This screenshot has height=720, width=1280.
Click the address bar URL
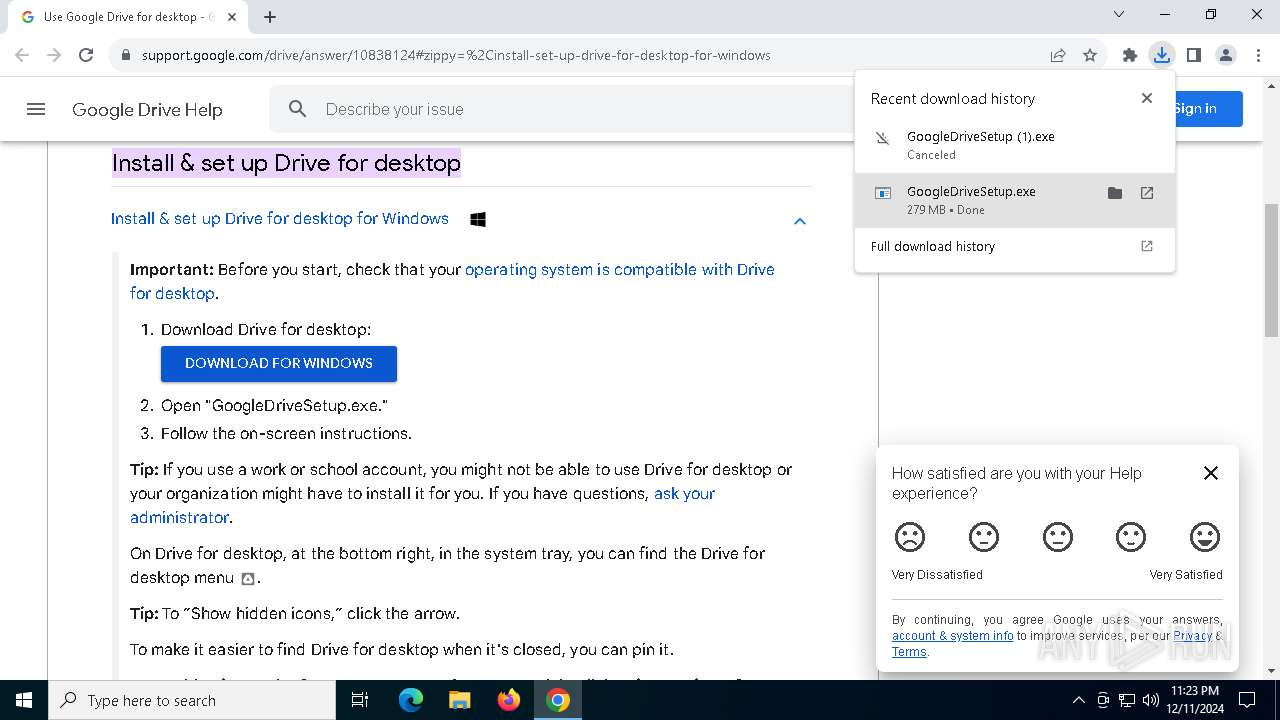(x=456, y=55)
